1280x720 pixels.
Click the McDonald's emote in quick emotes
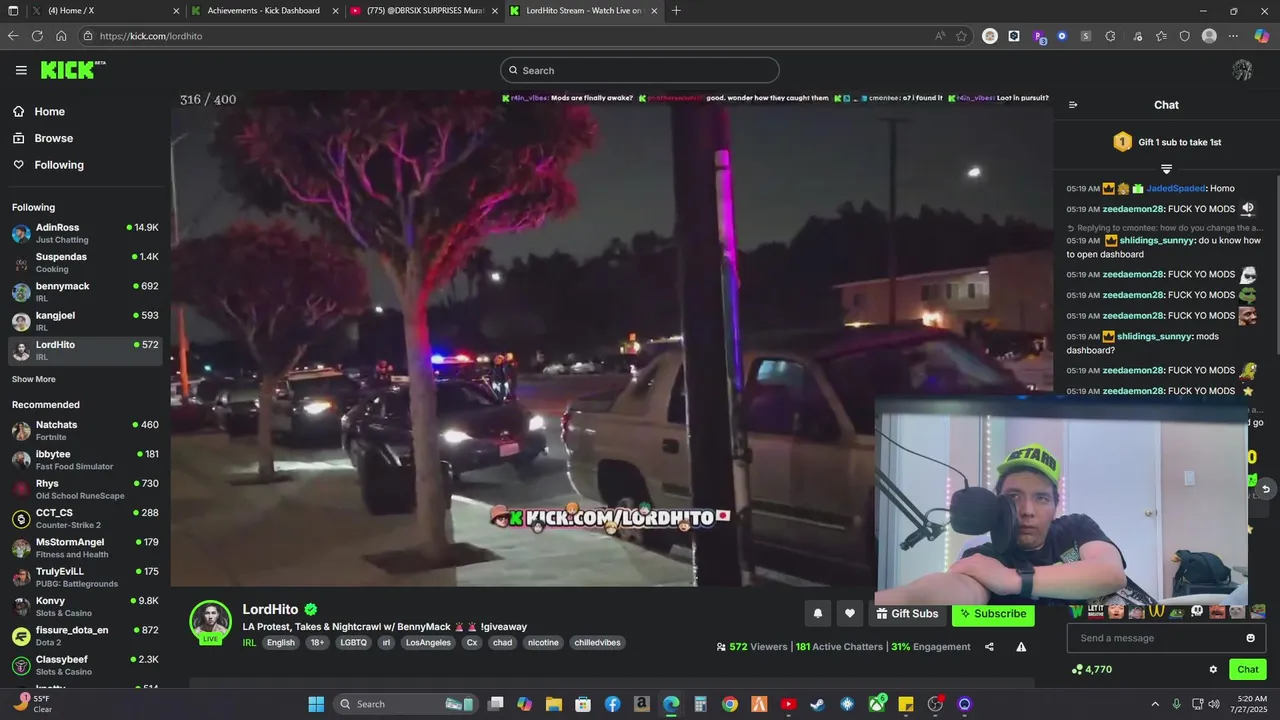click(1157, 611)
